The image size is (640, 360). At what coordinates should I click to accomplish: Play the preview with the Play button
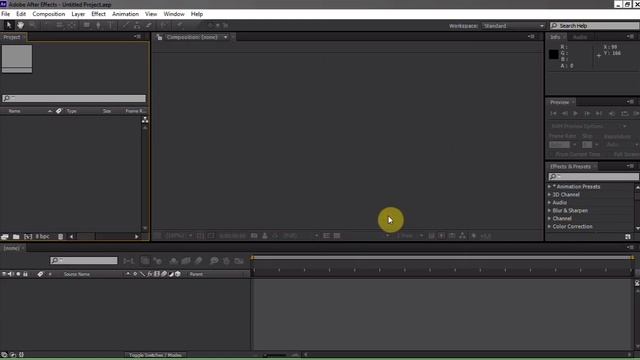pyautogui.click(x=576, y=113)
